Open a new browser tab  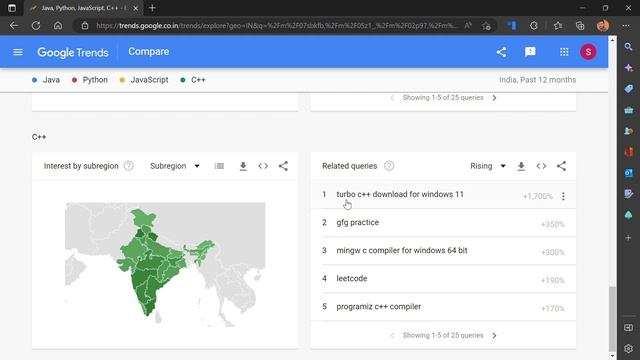pyautogui.click(x=152, y=8)
